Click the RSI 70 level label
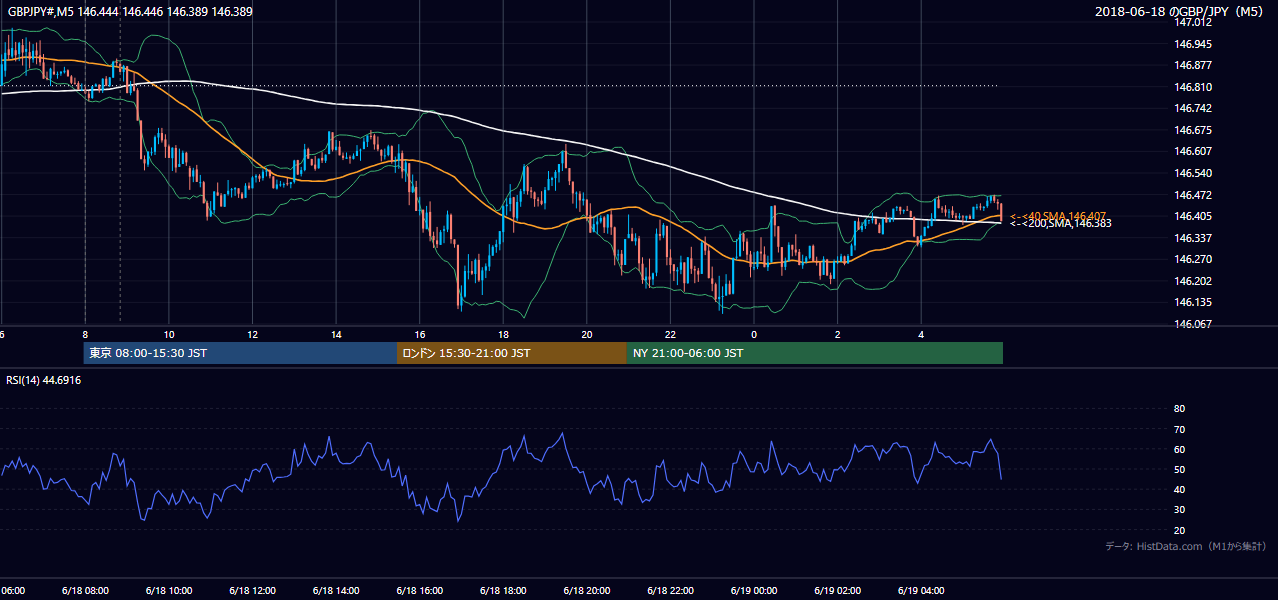The height and width of the screenshot is (600, 1278). (x=1179, y=429)
